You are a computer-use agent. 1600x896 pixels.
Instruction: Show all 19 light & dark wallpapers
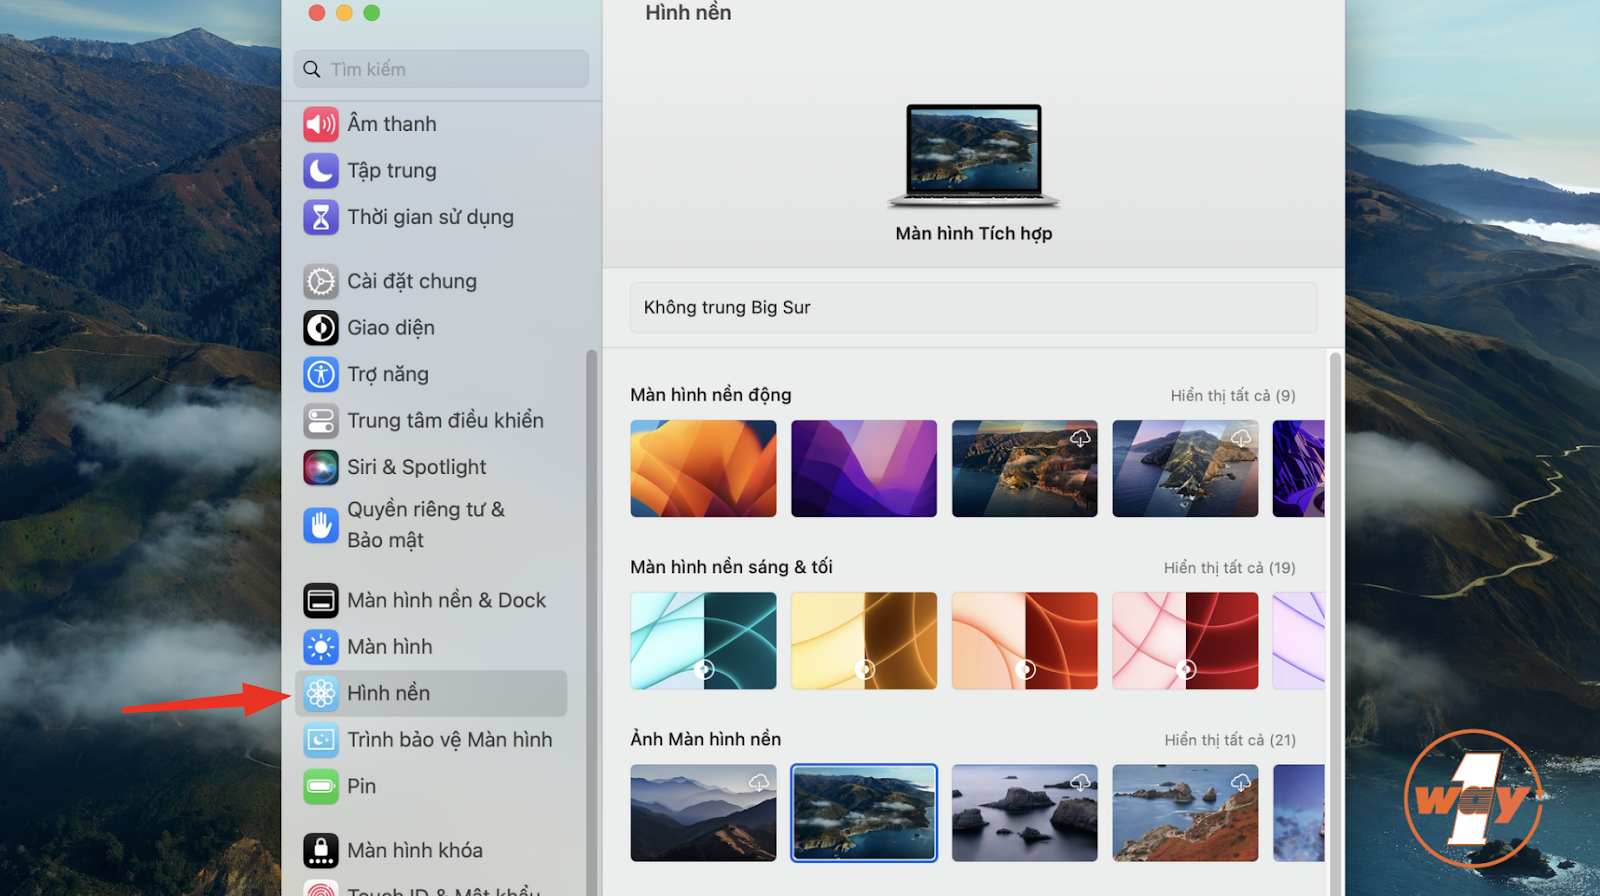(x=1229, y=568)
